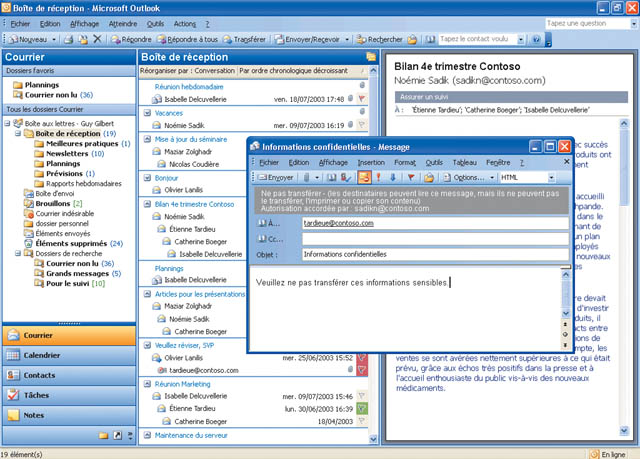Image resolution: width=640 pixels, height=459 pixels.
Task: Click the Cc... button
Action: [x=270, y=239]
